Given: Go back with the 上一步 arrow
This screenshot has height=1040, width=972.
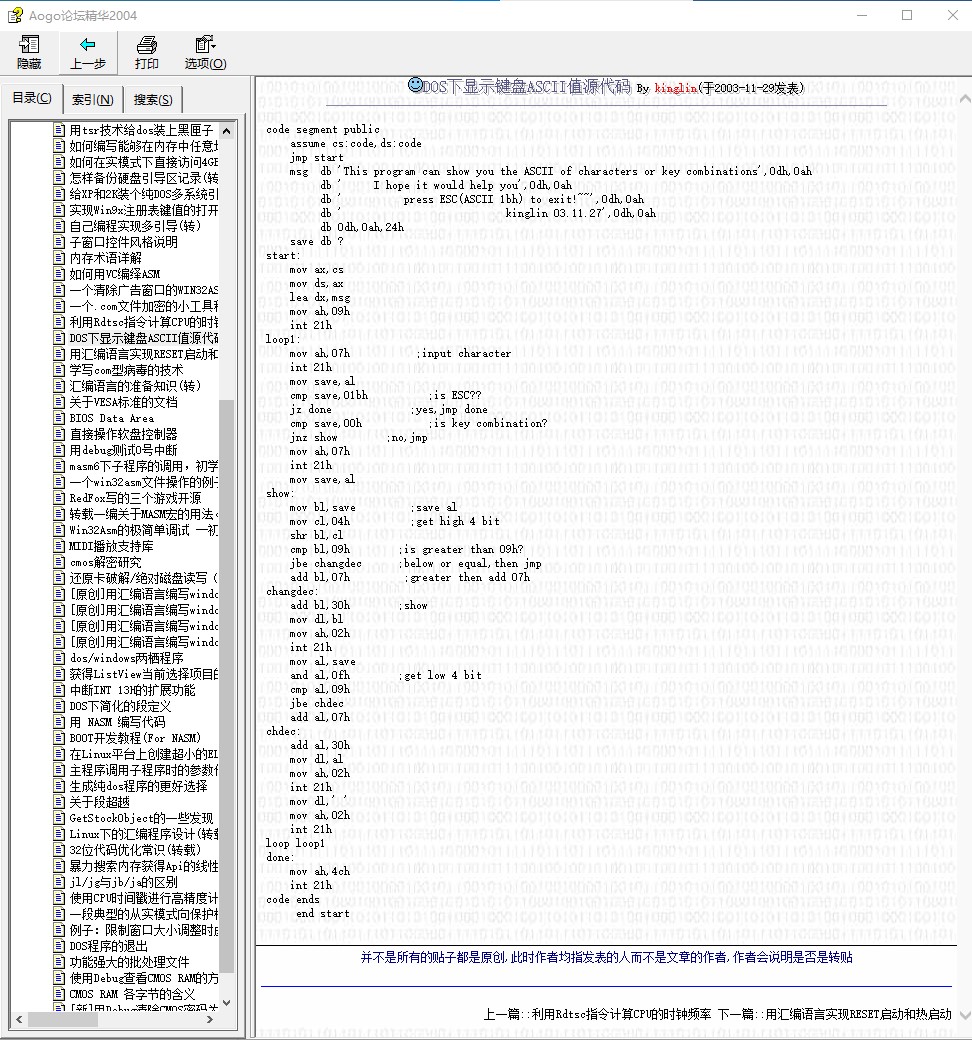Looking at the screenshot, I should pos(88,52).
